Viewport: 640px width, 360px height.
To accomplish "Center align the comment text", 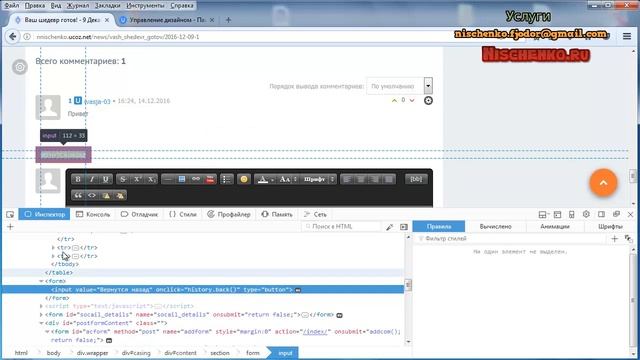I will 361,179.
